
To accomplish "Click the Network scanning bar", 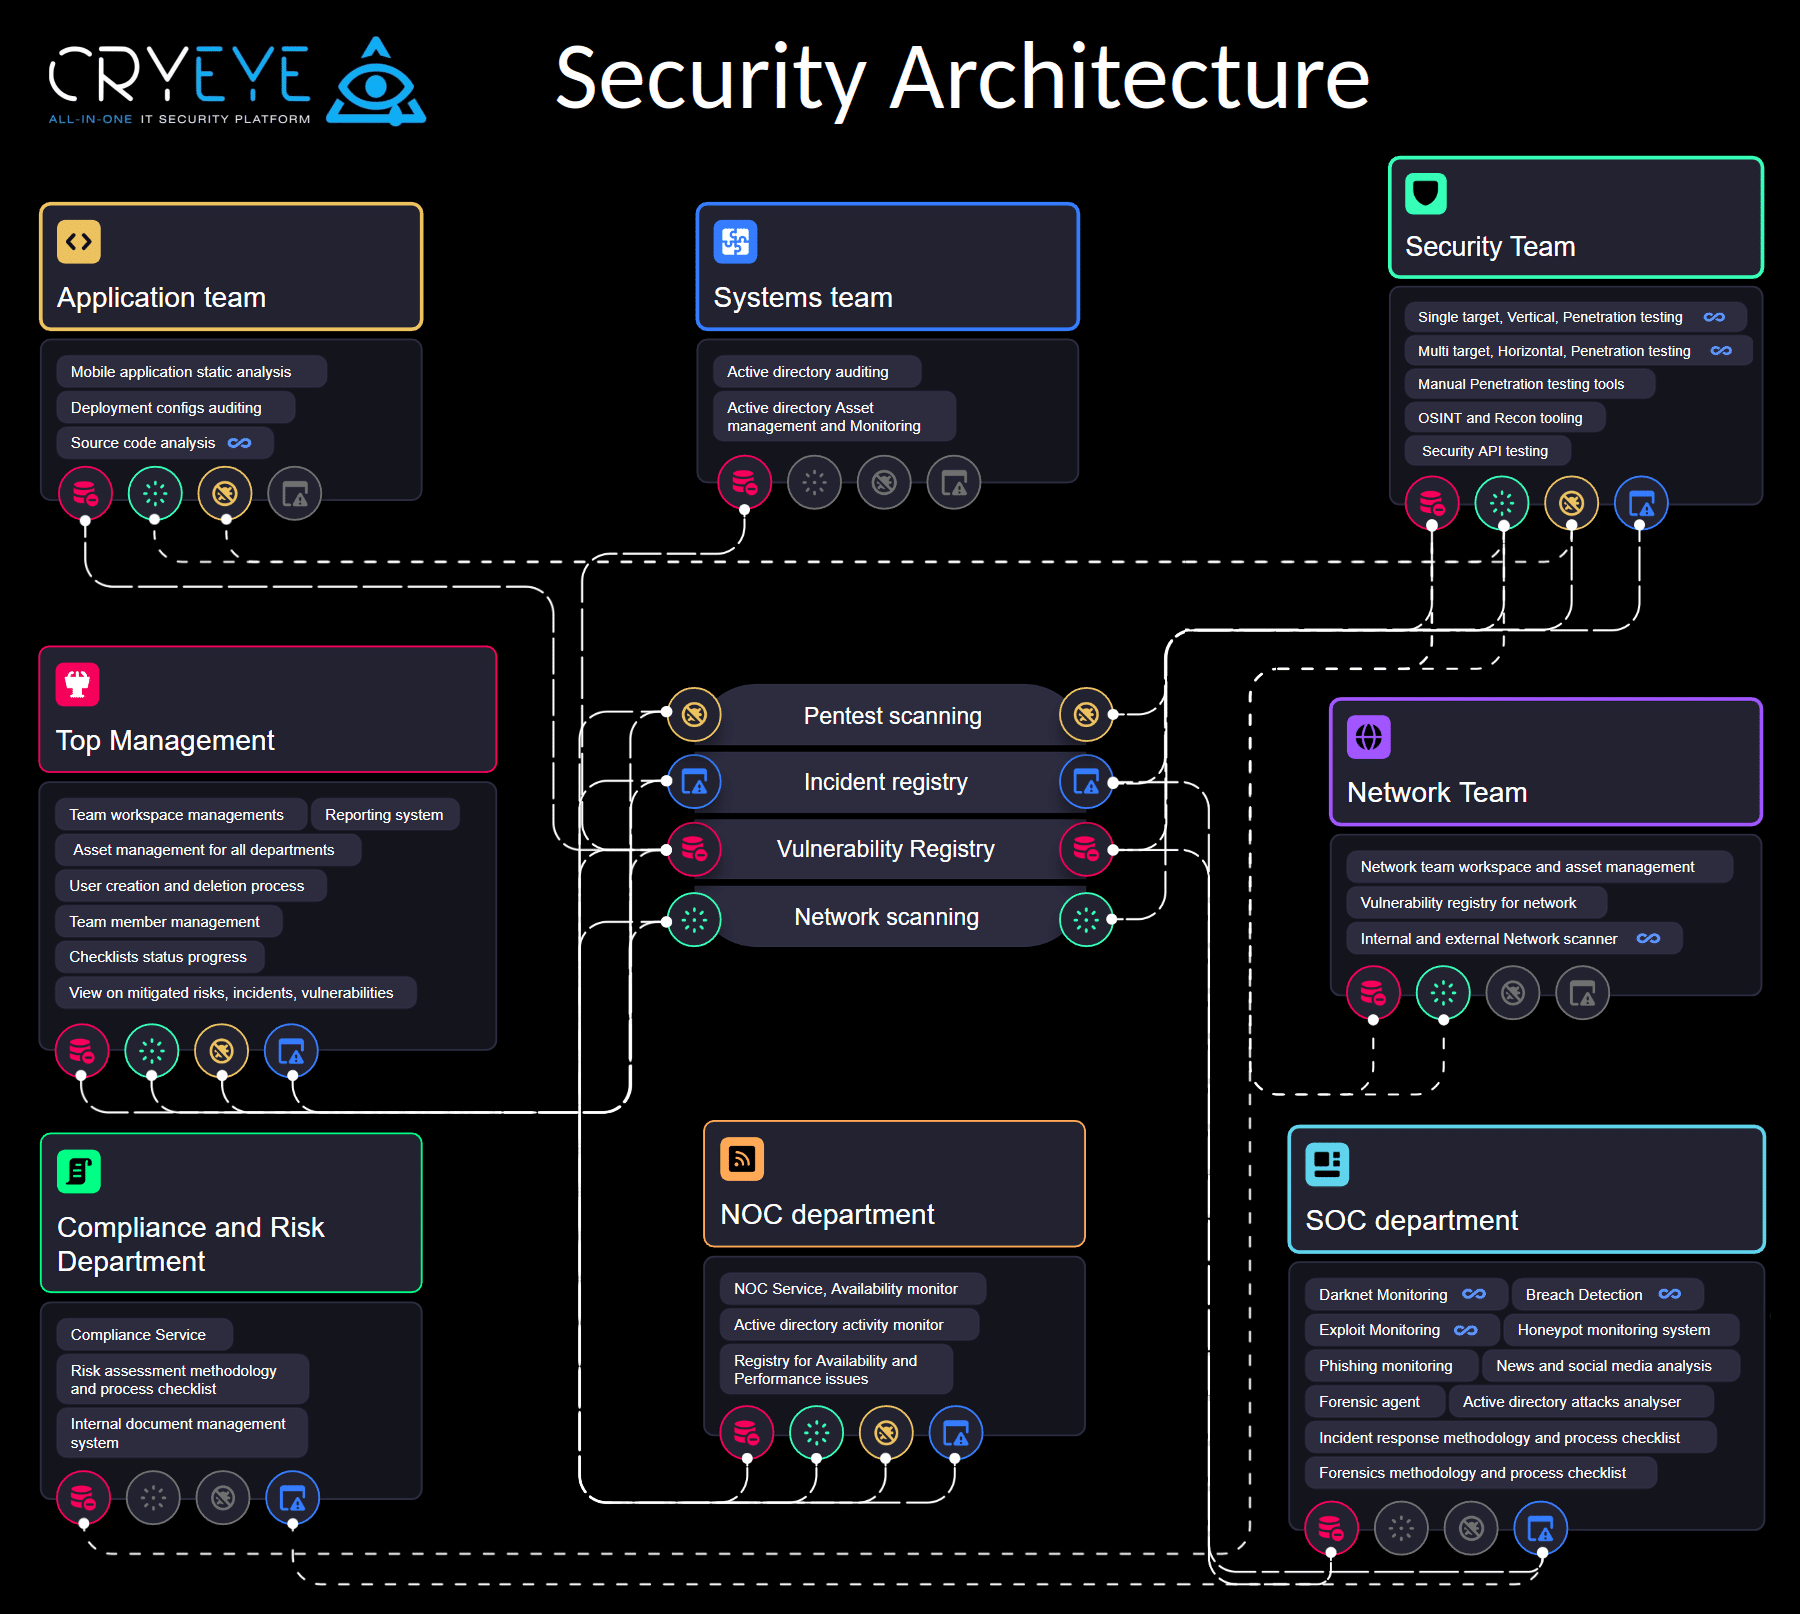I will click(x=885, y=917).
